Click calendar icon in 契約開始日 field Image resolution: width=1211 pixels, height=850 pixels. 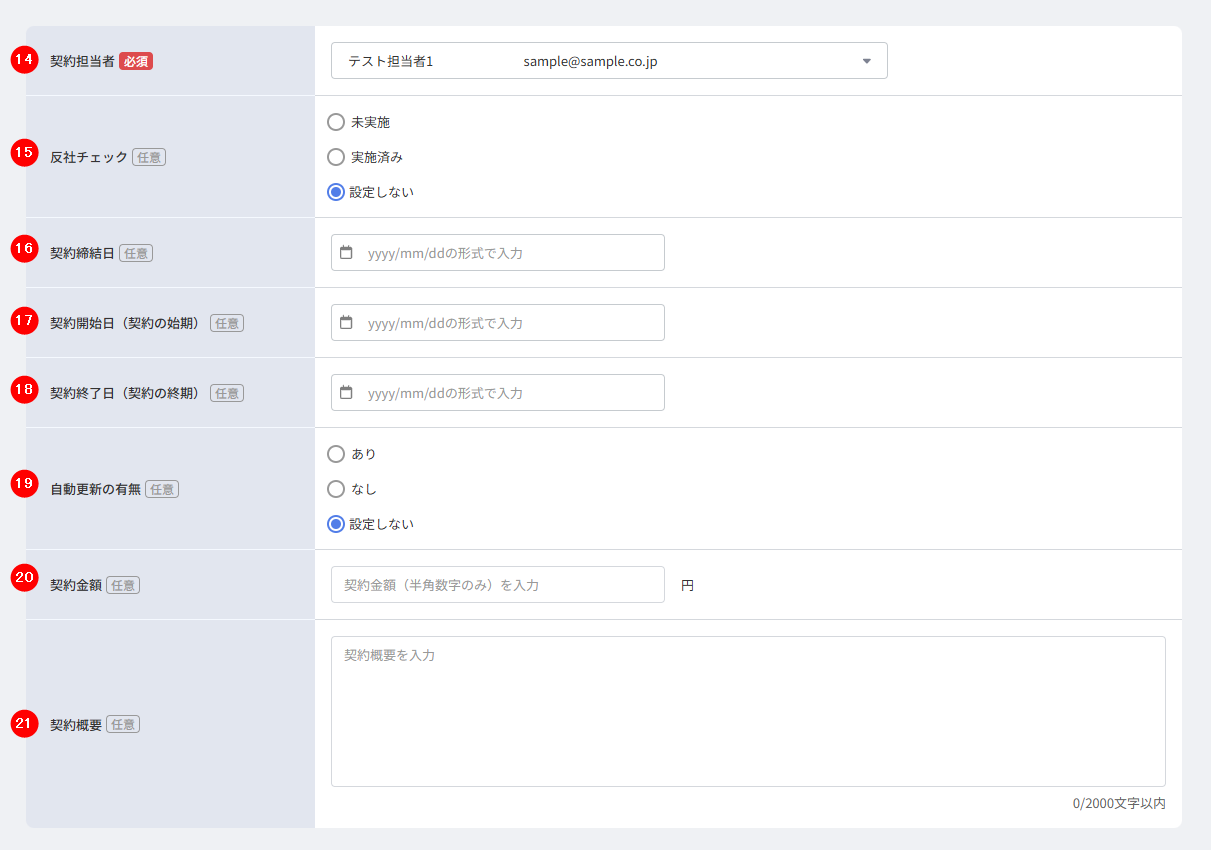click(x=346, y=323)
